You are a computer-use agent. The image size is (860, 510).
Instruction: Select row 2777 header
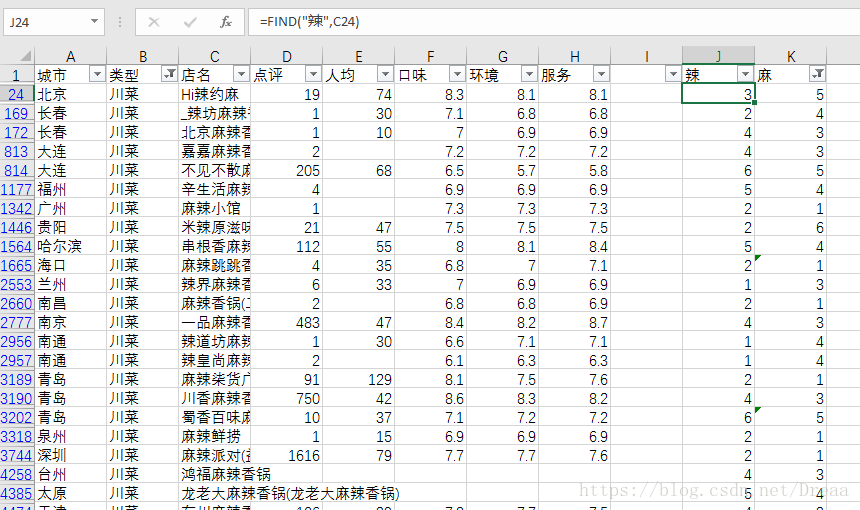(17, 322)
